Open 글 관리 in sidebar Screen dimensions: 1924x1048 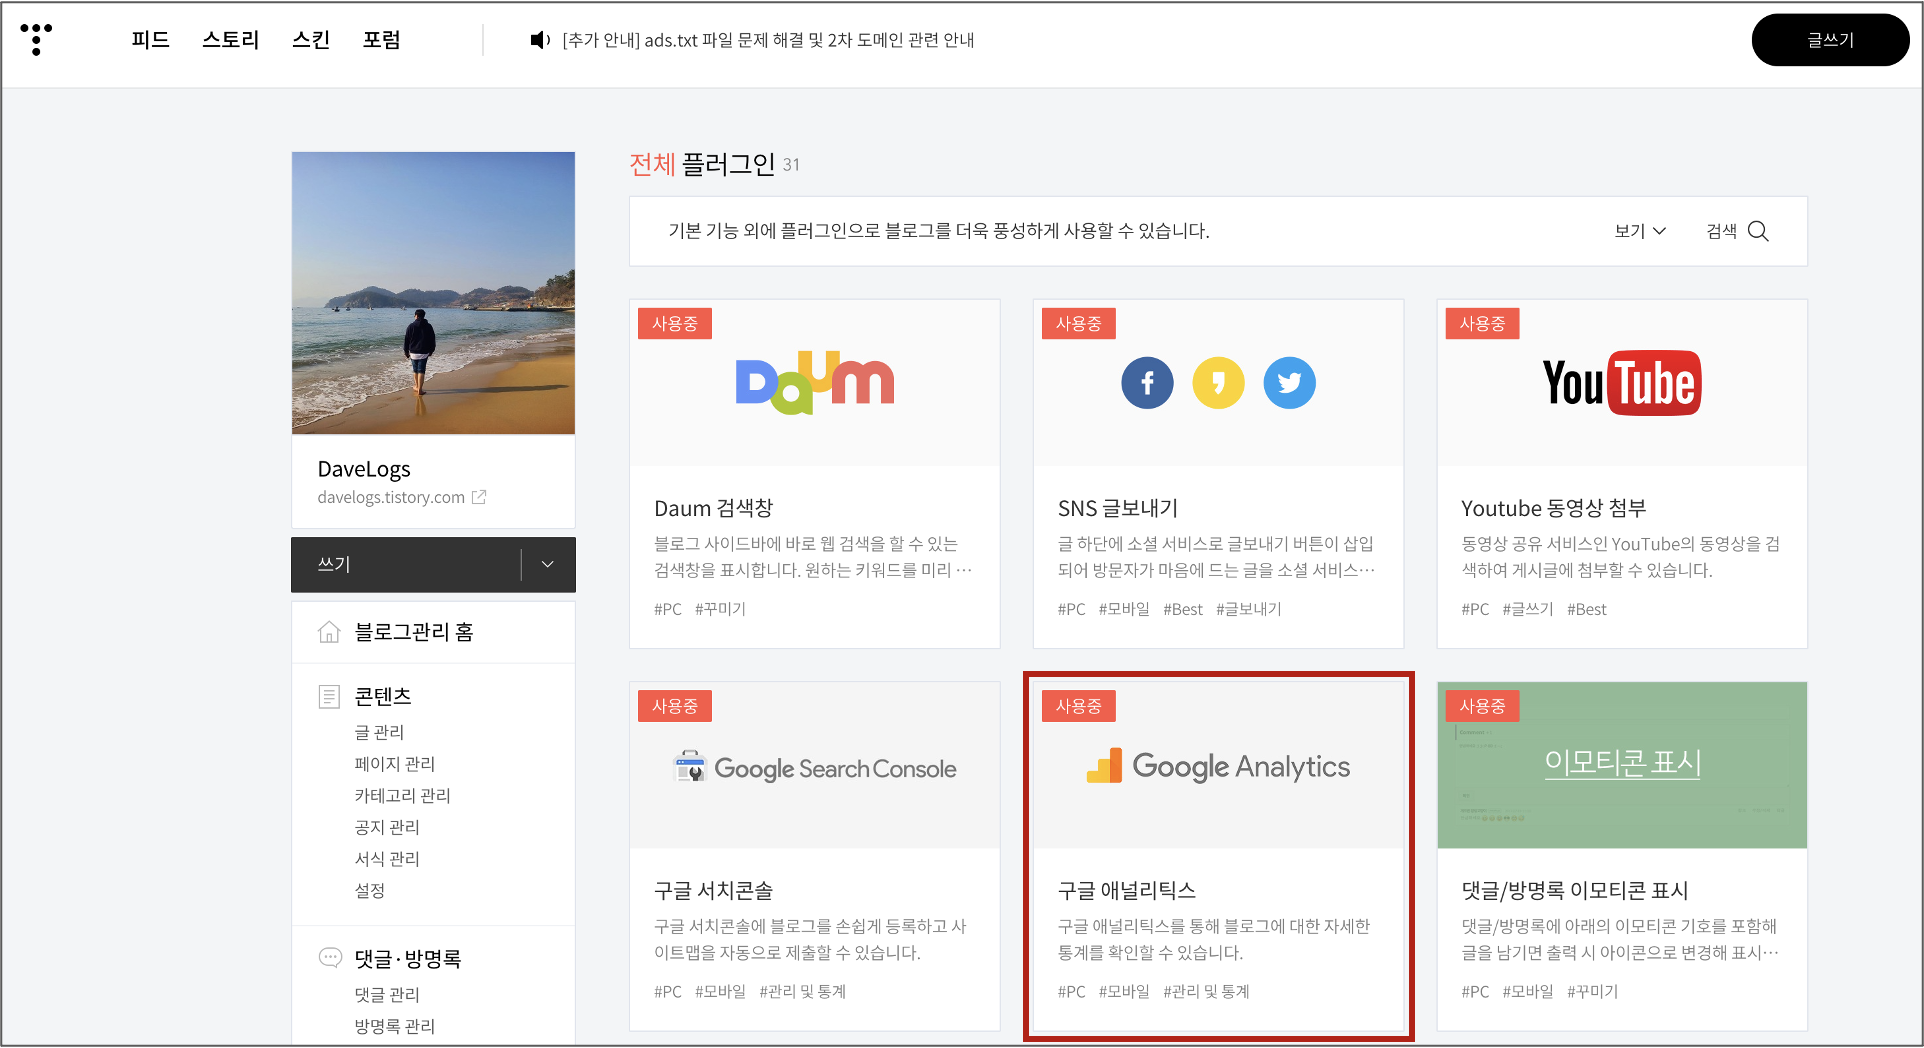[379, 732]
